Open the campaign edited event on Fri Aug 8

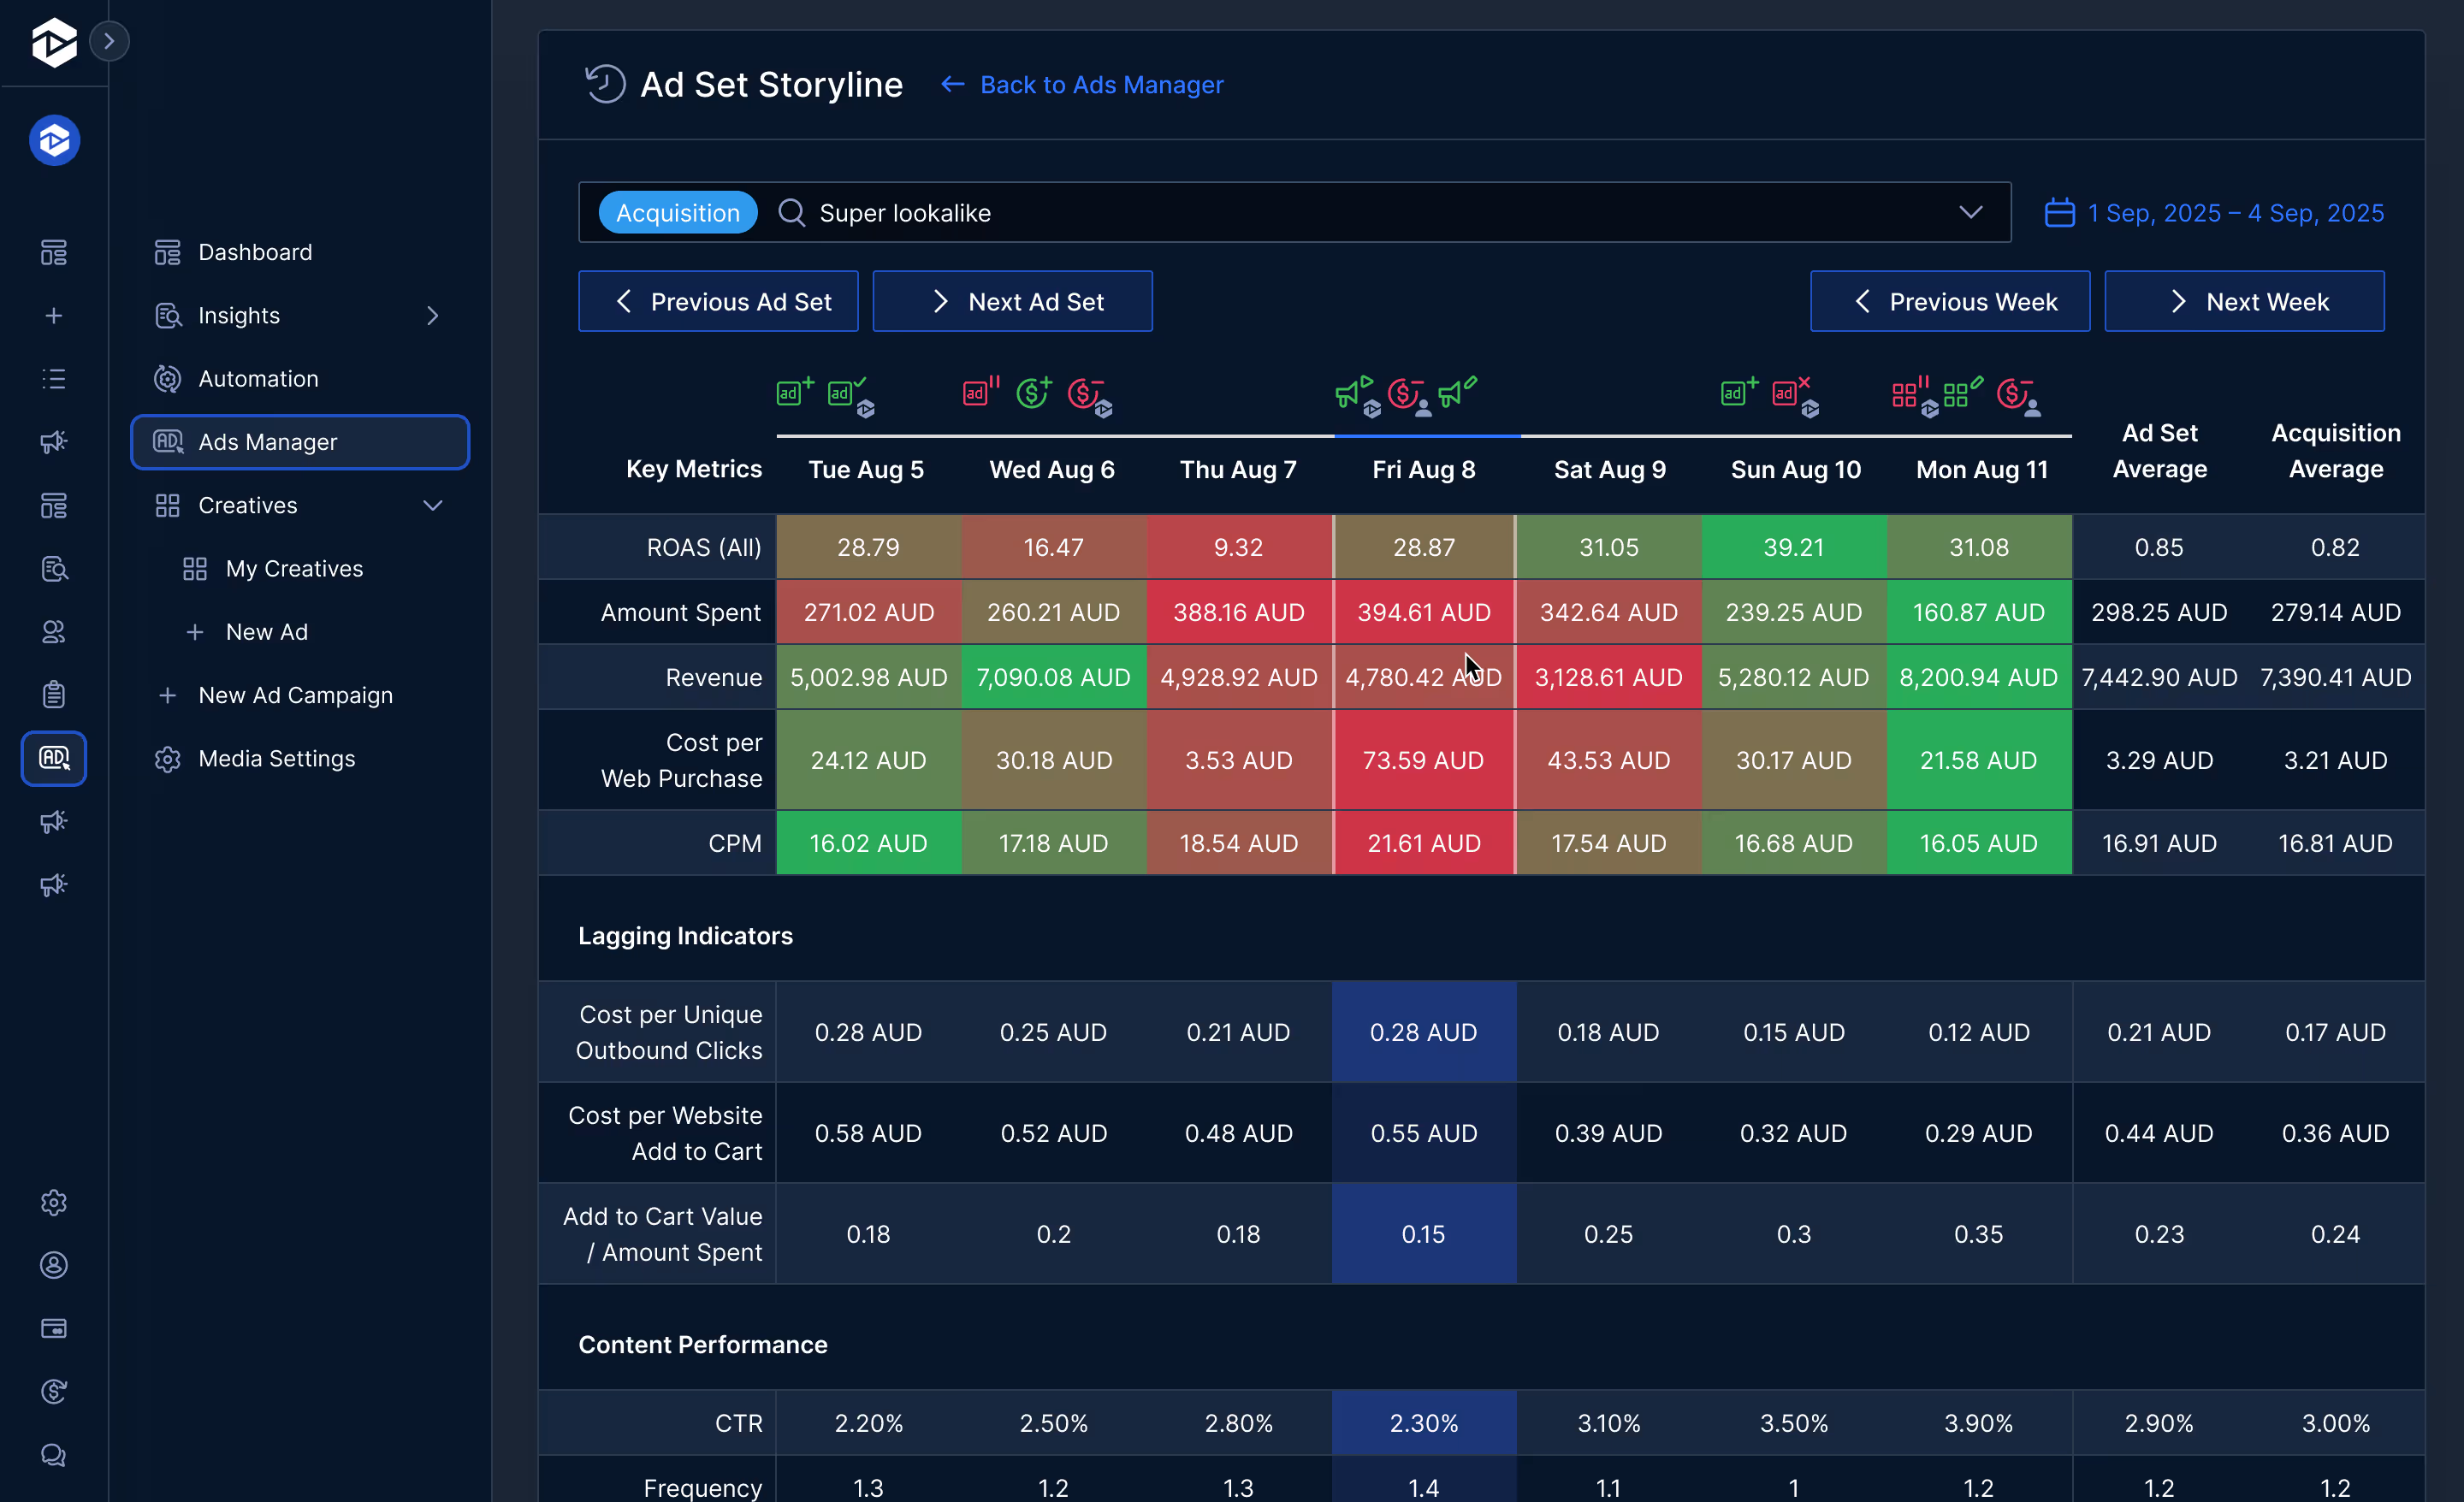[1458, 392]
